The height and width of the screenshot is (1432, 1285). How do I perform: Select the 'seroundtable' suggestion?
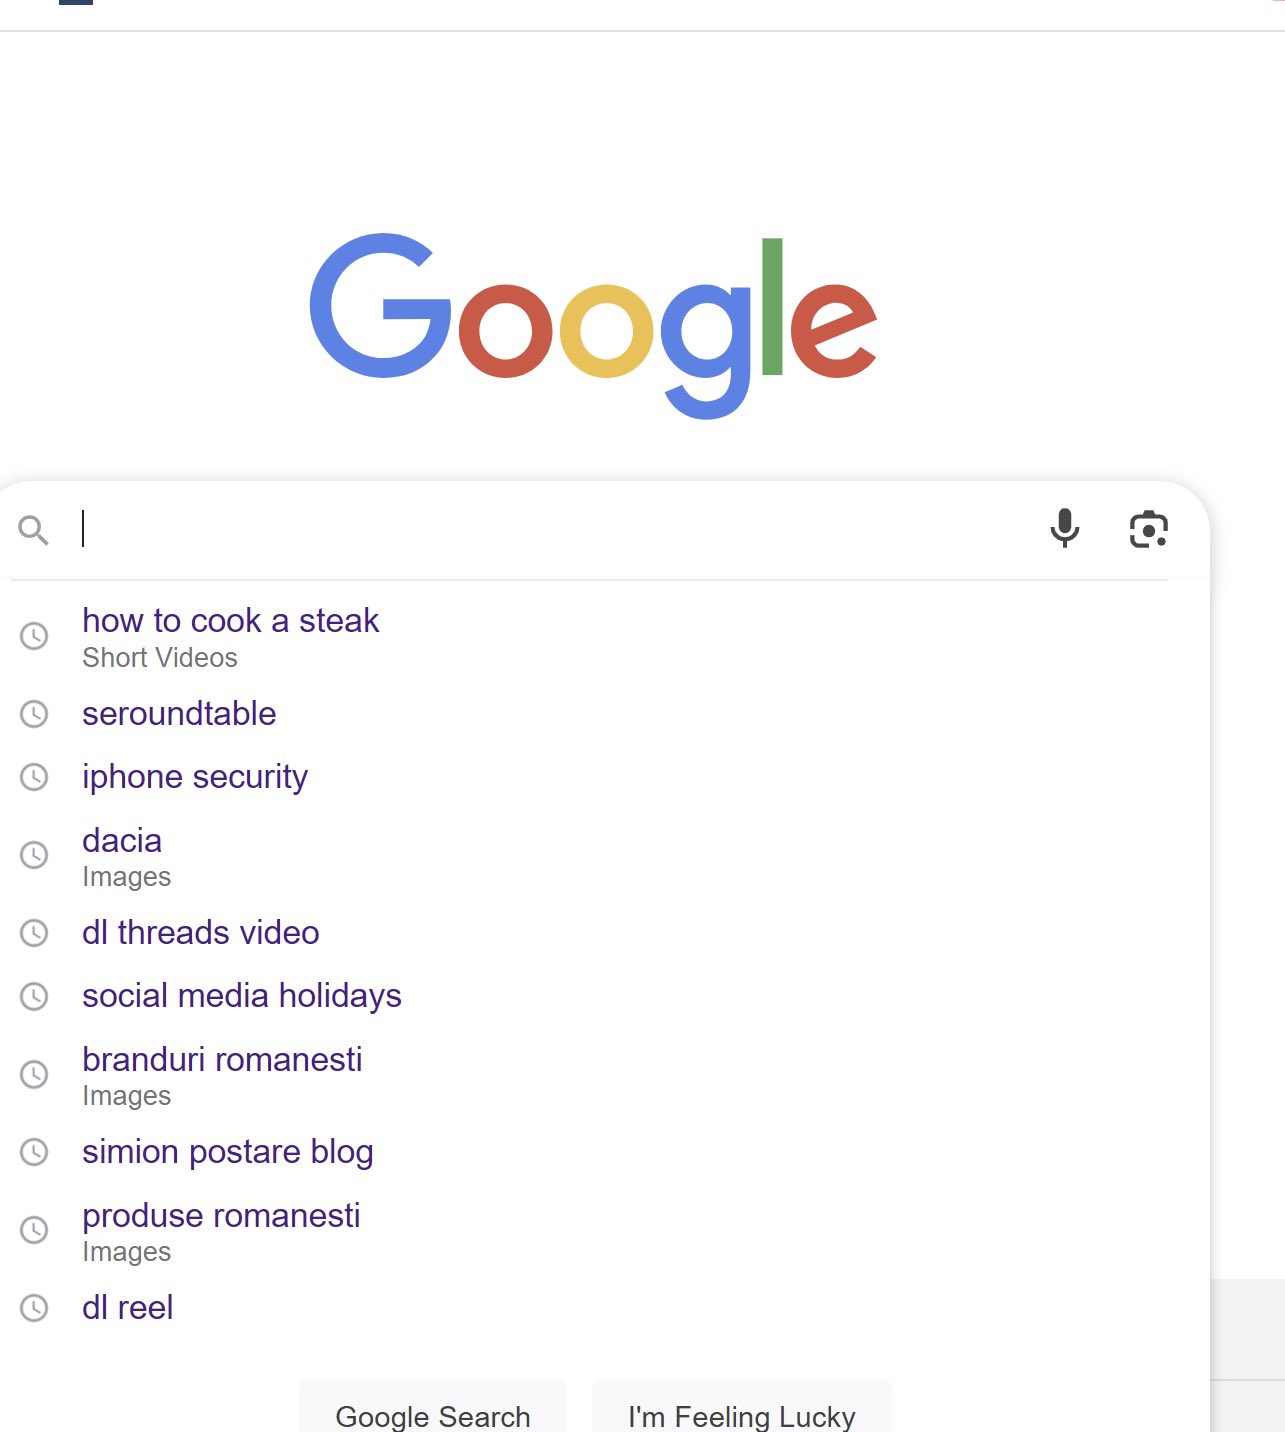point(178,714)
